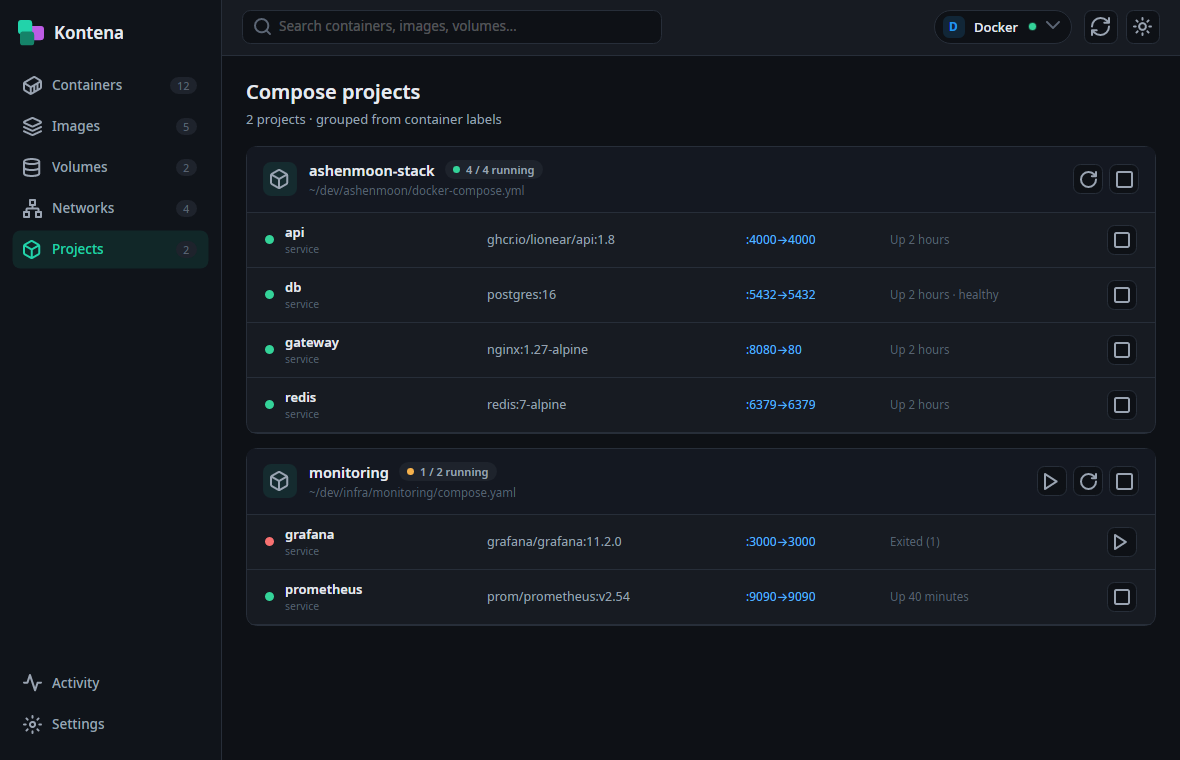Click the Up 40 minutes status
This screenshot has height=760, width=1180.
point(929,596)
